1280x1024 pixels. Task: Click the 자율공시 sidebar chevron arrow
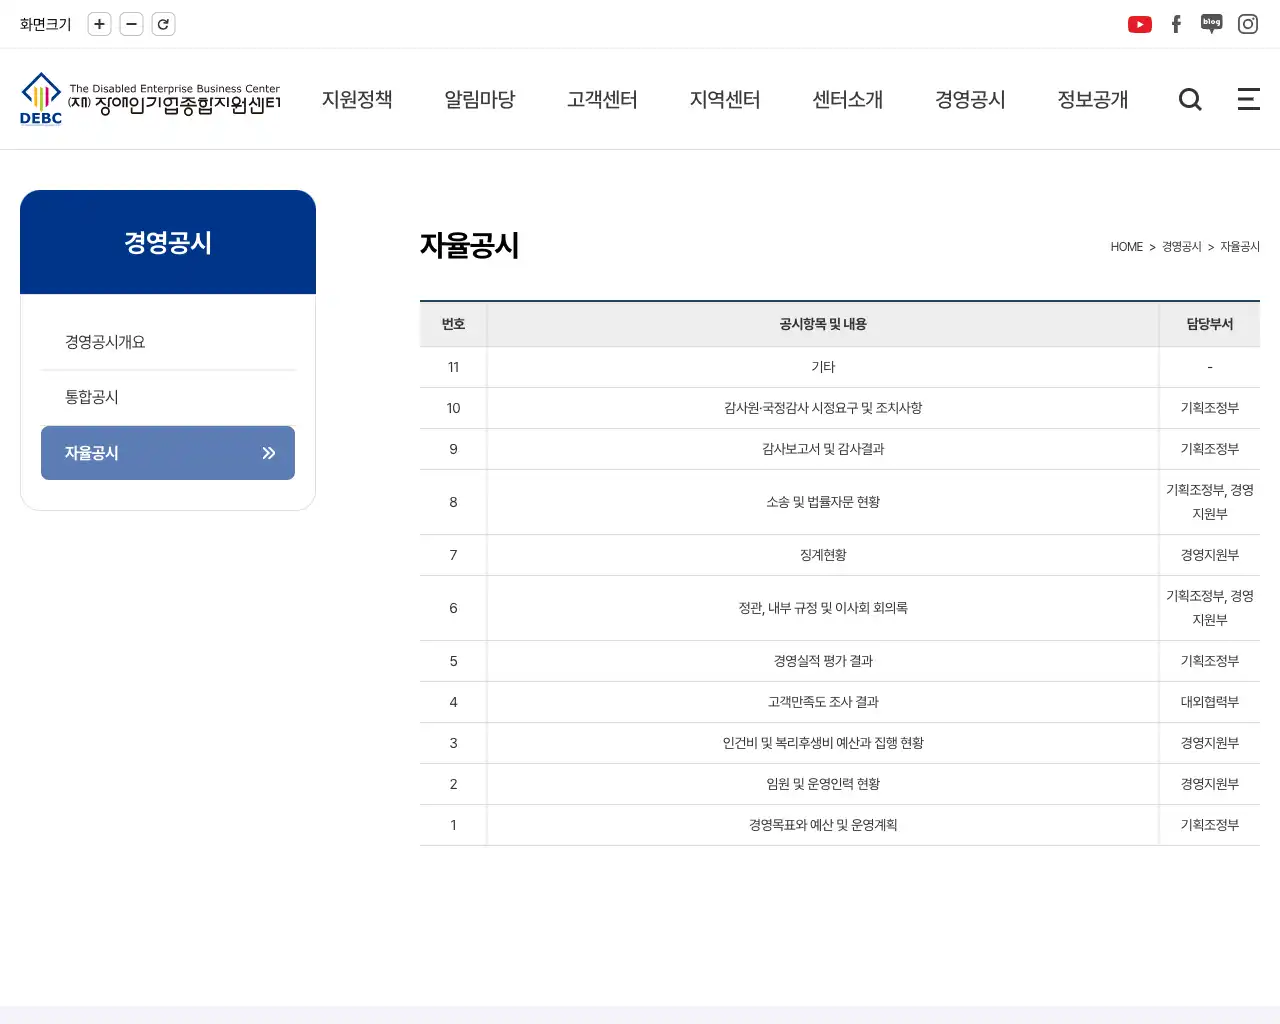click(x=268, y=453)
